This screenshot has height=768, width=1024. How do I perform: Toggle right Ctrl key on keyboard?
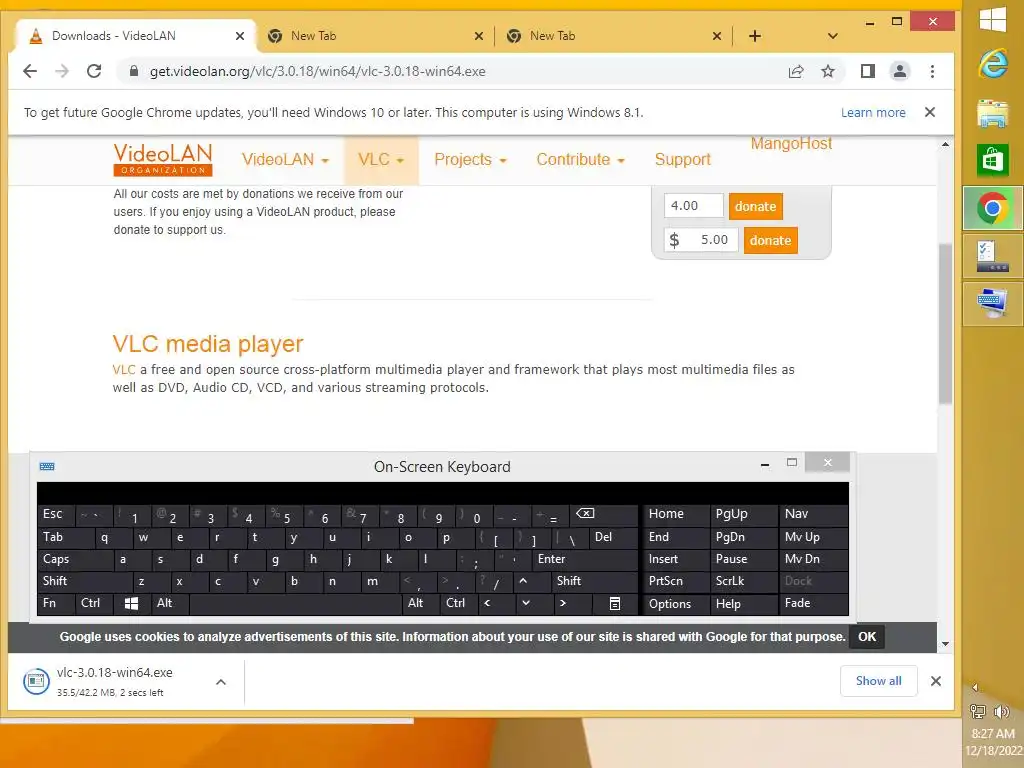tap(459, 603)
